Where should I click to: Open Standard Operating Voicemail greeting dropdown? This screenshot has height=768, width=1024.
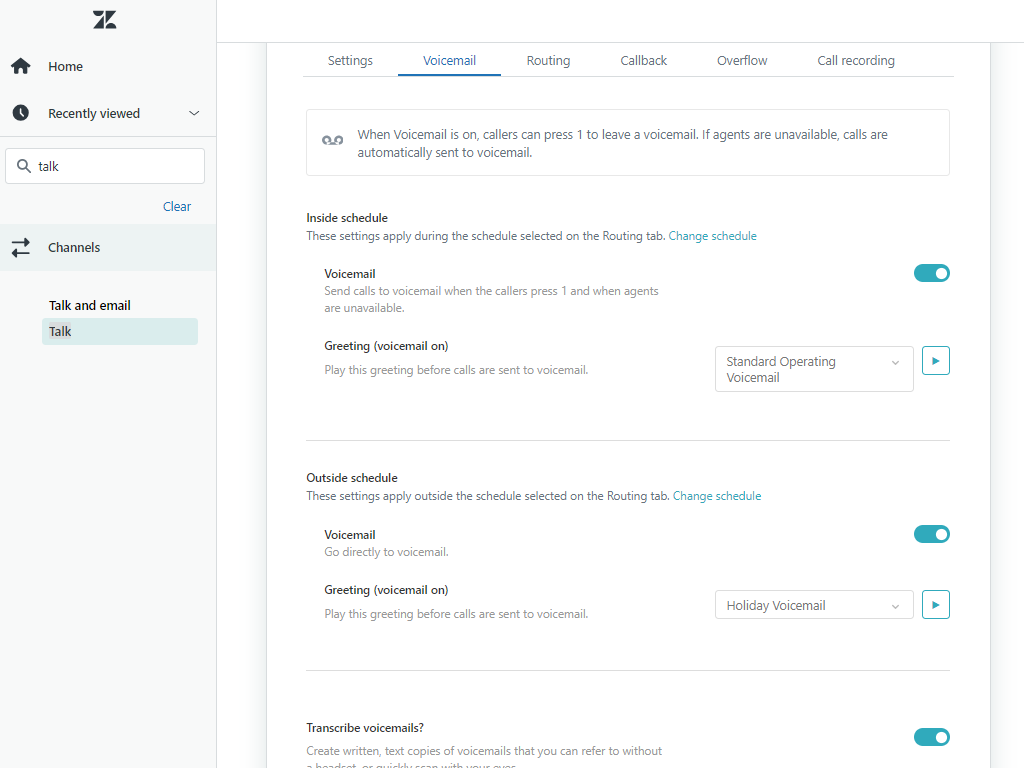coord(813,369)
